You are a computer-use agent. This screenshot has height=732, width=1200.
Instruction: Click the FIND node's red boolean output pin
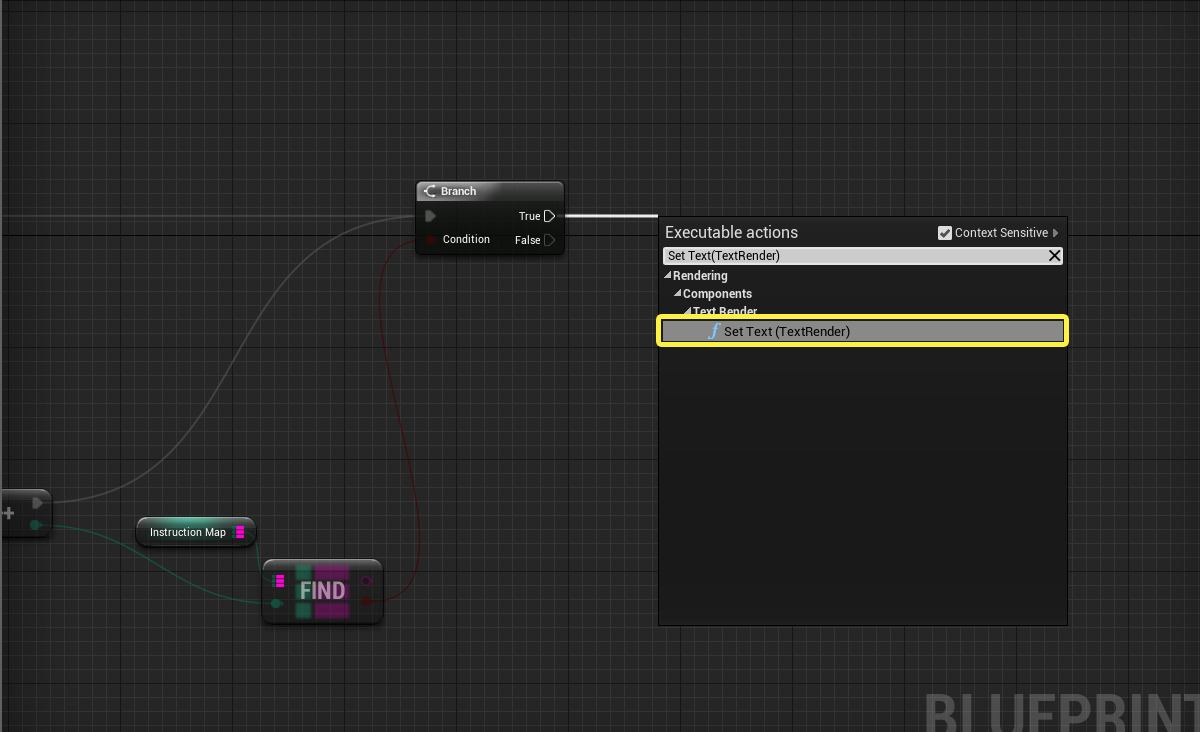367,602
